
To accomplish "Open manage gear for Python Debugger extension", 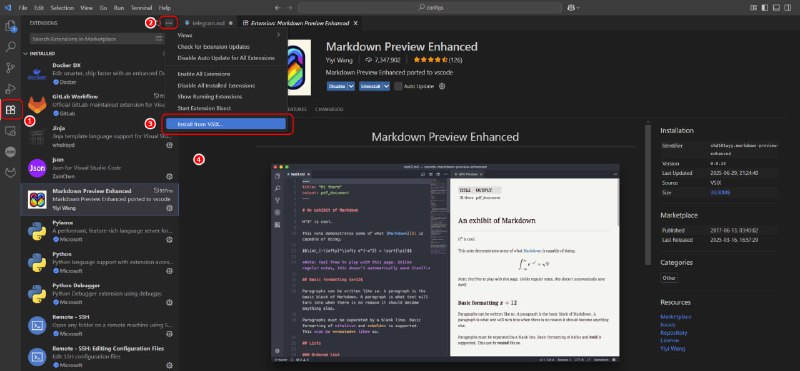I will (169, 302).
